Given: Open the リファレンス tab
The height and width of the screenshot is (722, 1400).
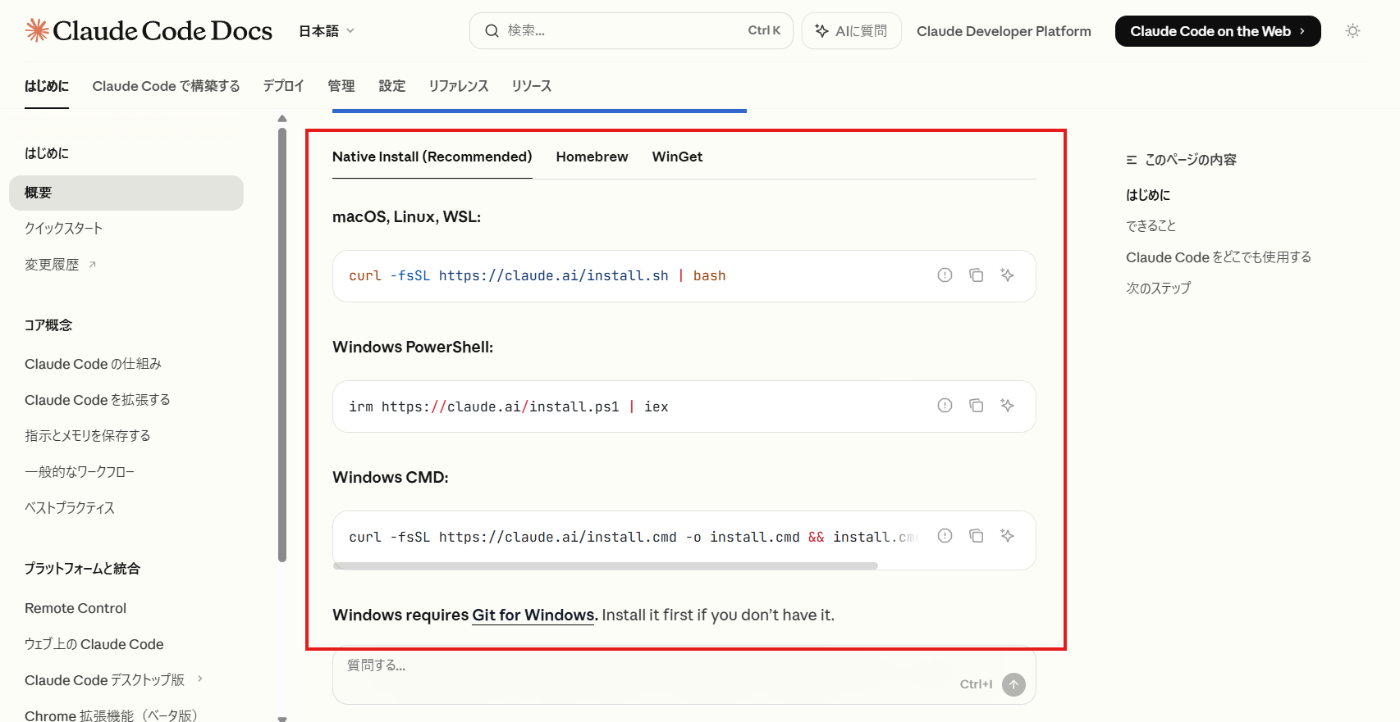Looking at the screenshot, I should [458, 86].
